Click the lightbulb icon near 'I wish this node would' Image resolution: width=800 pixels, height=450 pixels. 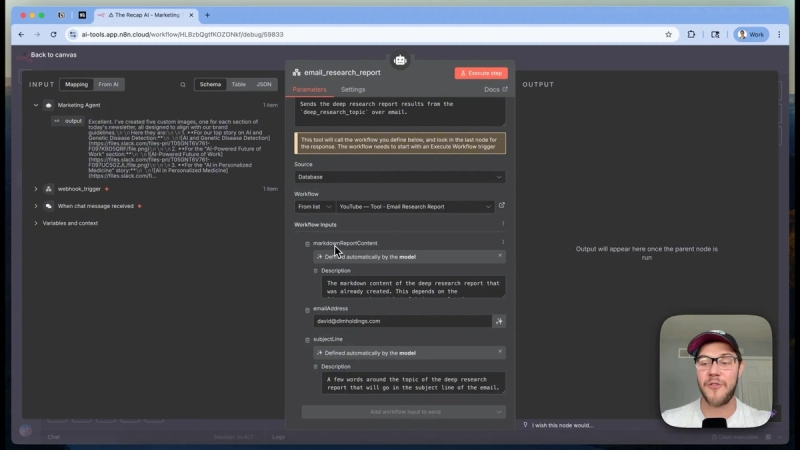coord(526,424)
